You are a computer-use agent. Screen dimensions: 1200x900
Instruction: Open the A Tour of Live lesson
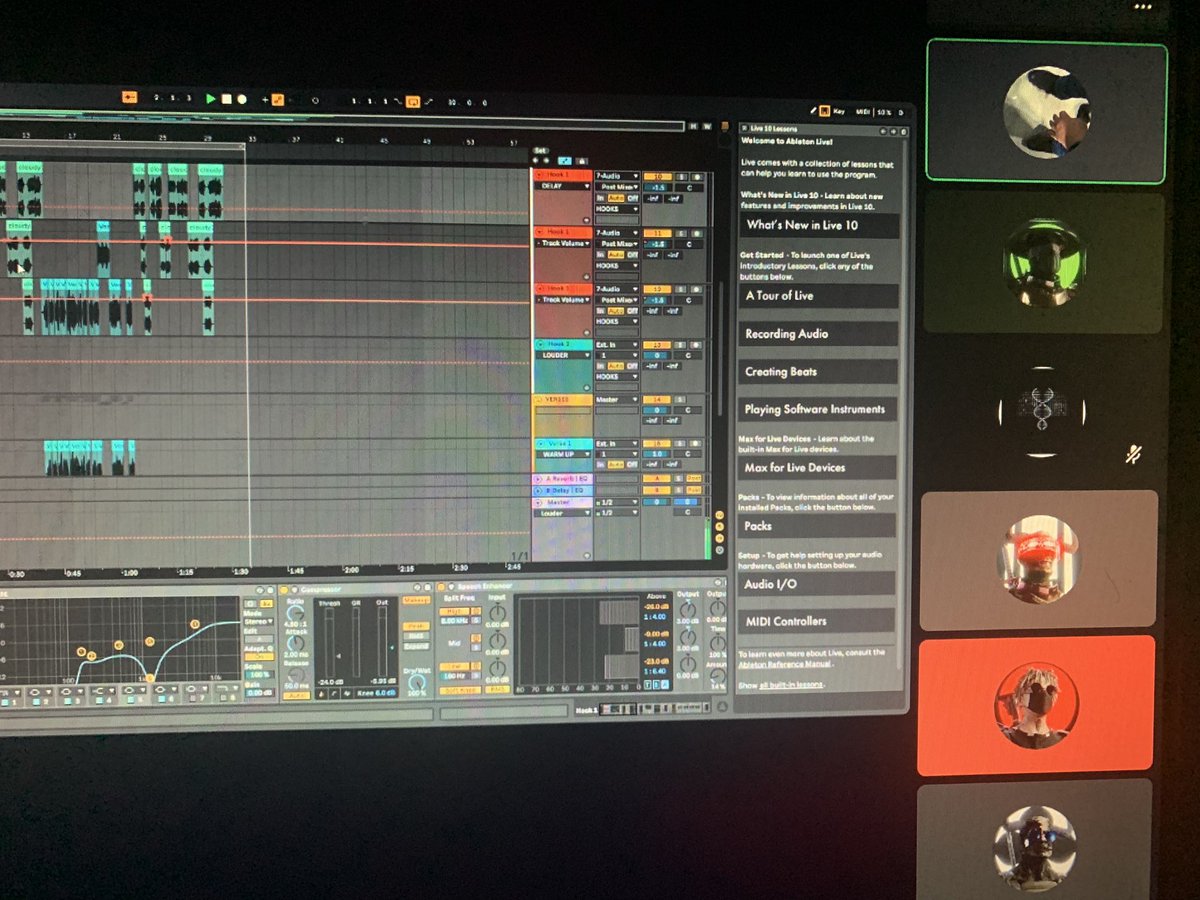819,296
